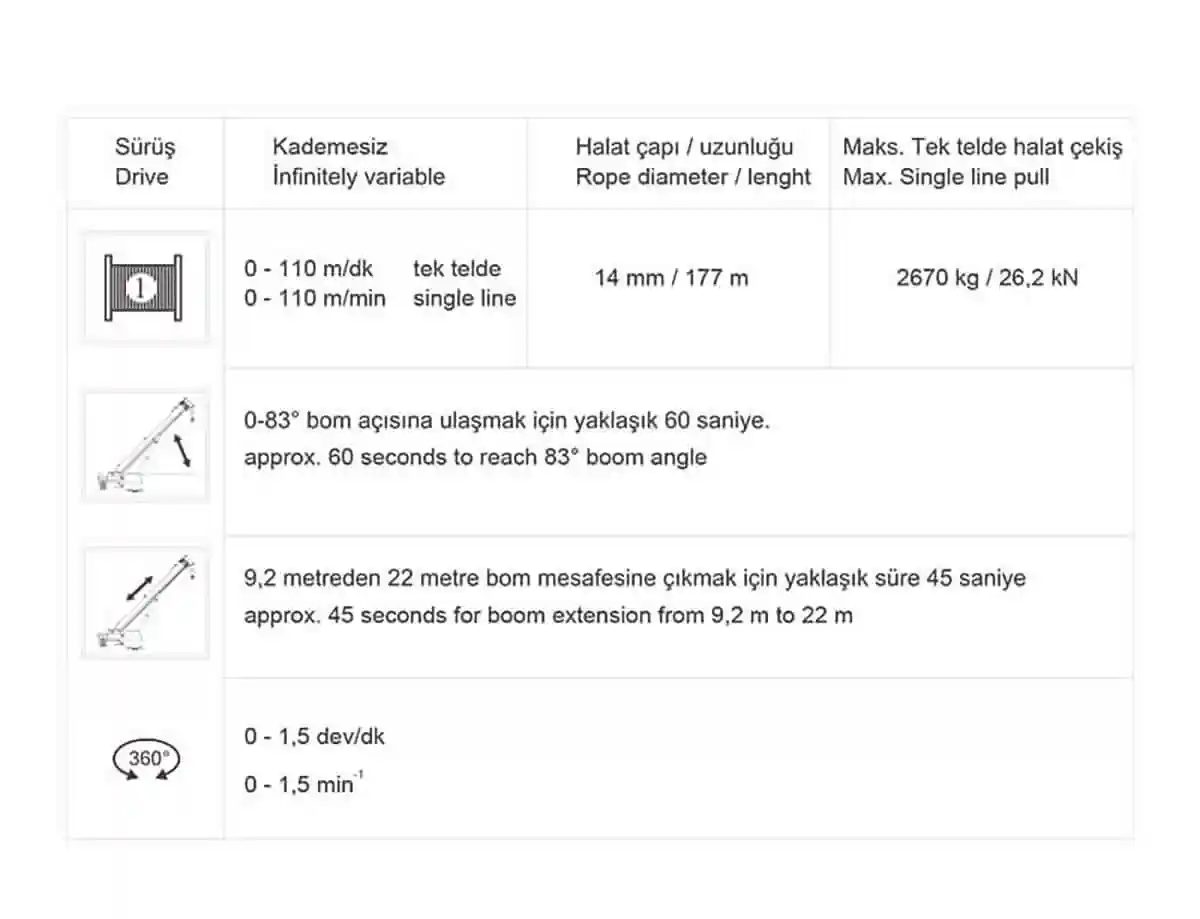Select the '14 mm / 177 m' value
1200x919 pixels.
click(671, 278)
